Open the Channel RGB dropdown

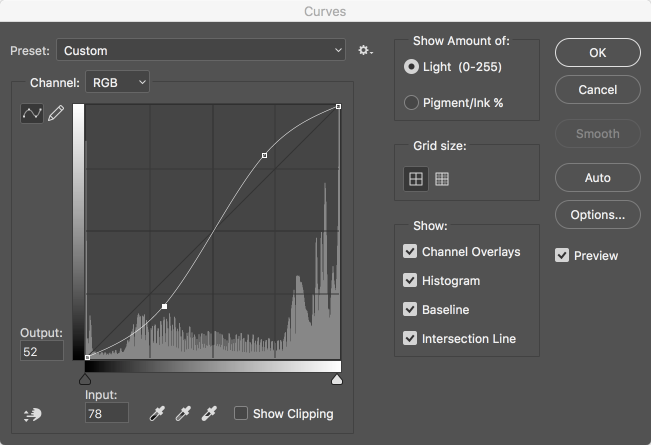pos(117,82)
